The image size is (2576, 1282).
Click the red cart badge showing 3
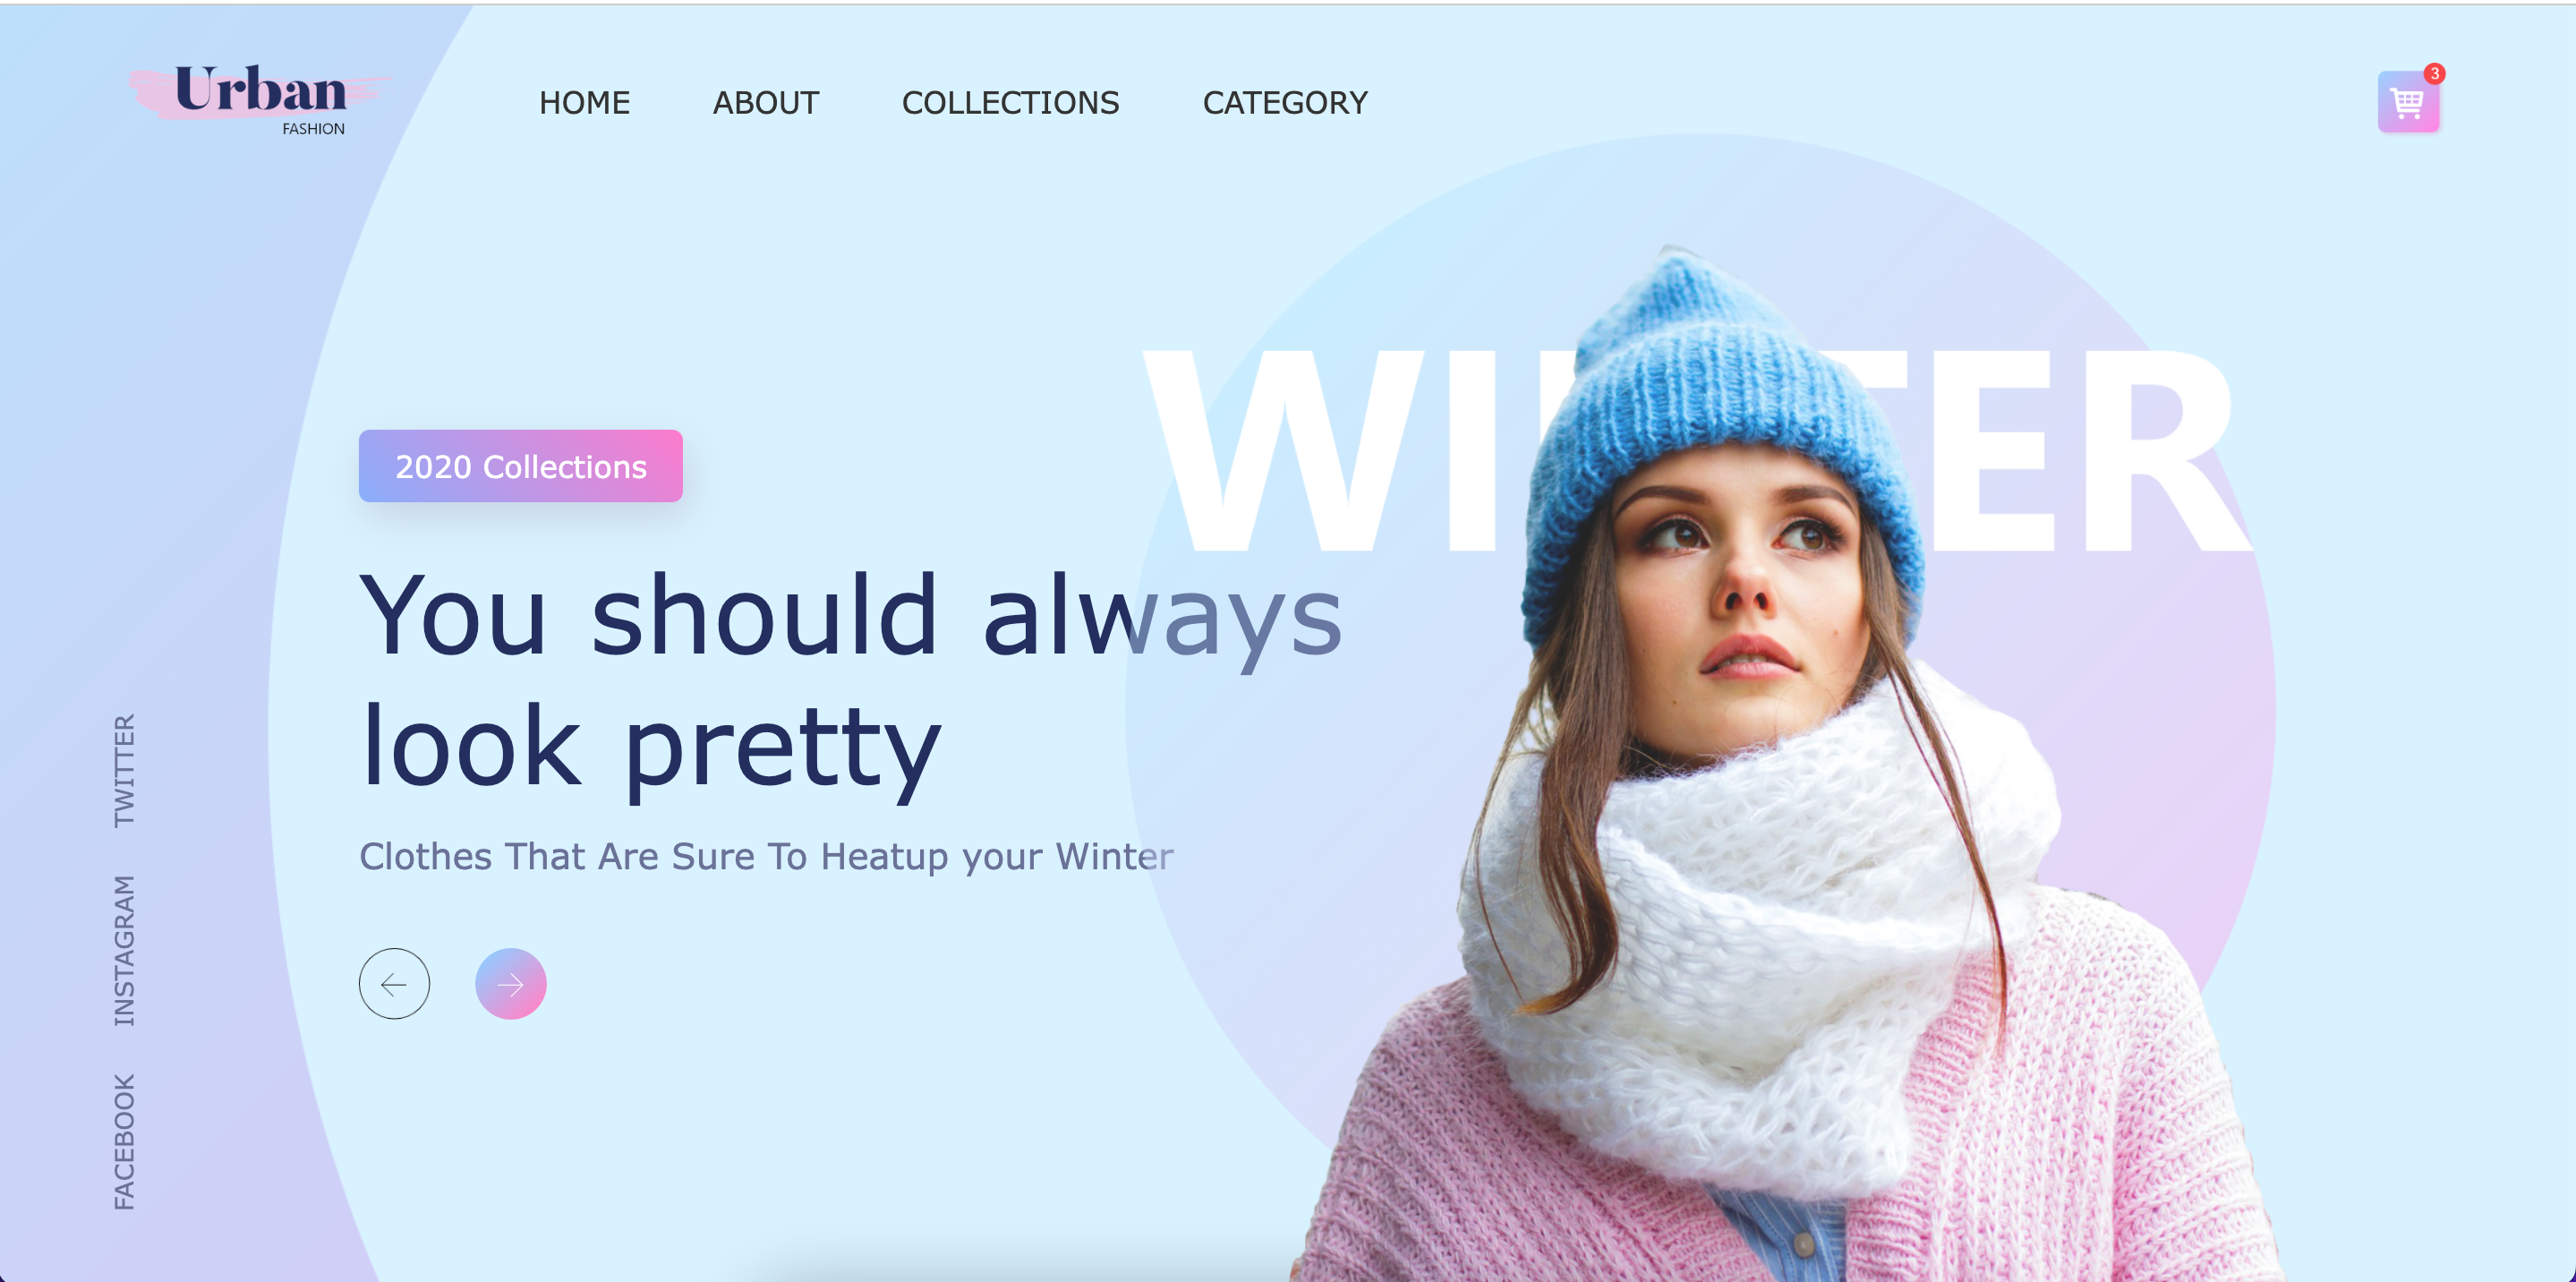pyautogui.click(x=2434, y=74)
